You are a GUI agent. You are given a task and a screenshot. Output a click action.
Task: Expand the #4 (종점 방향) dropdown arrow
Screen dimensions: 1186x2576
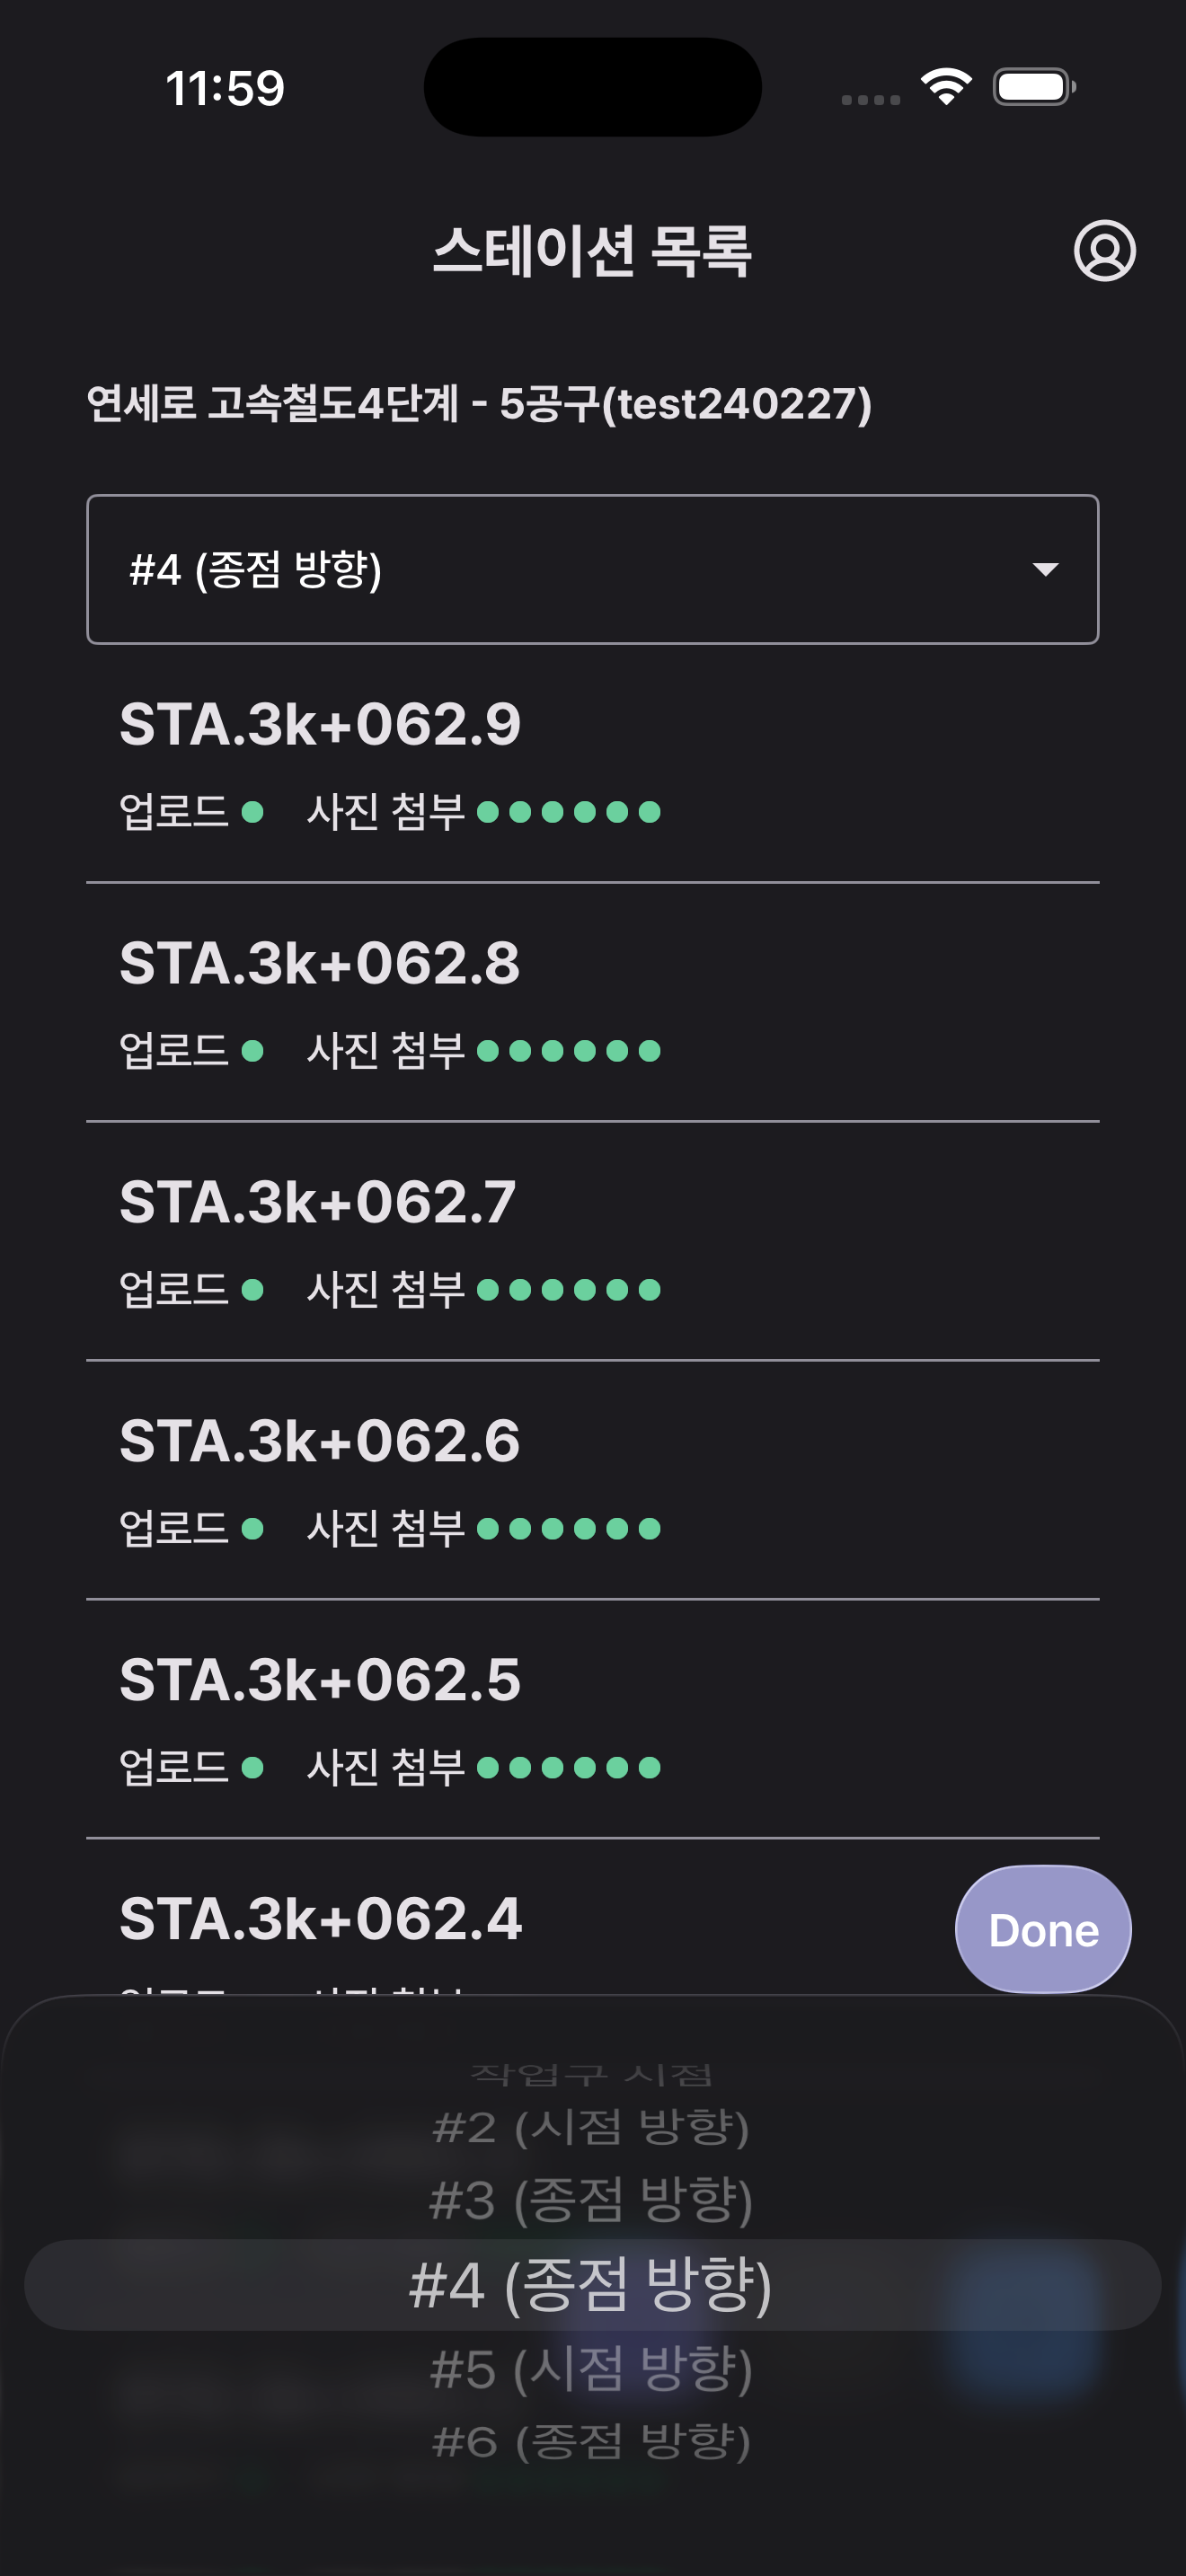tap(1045, 569)
